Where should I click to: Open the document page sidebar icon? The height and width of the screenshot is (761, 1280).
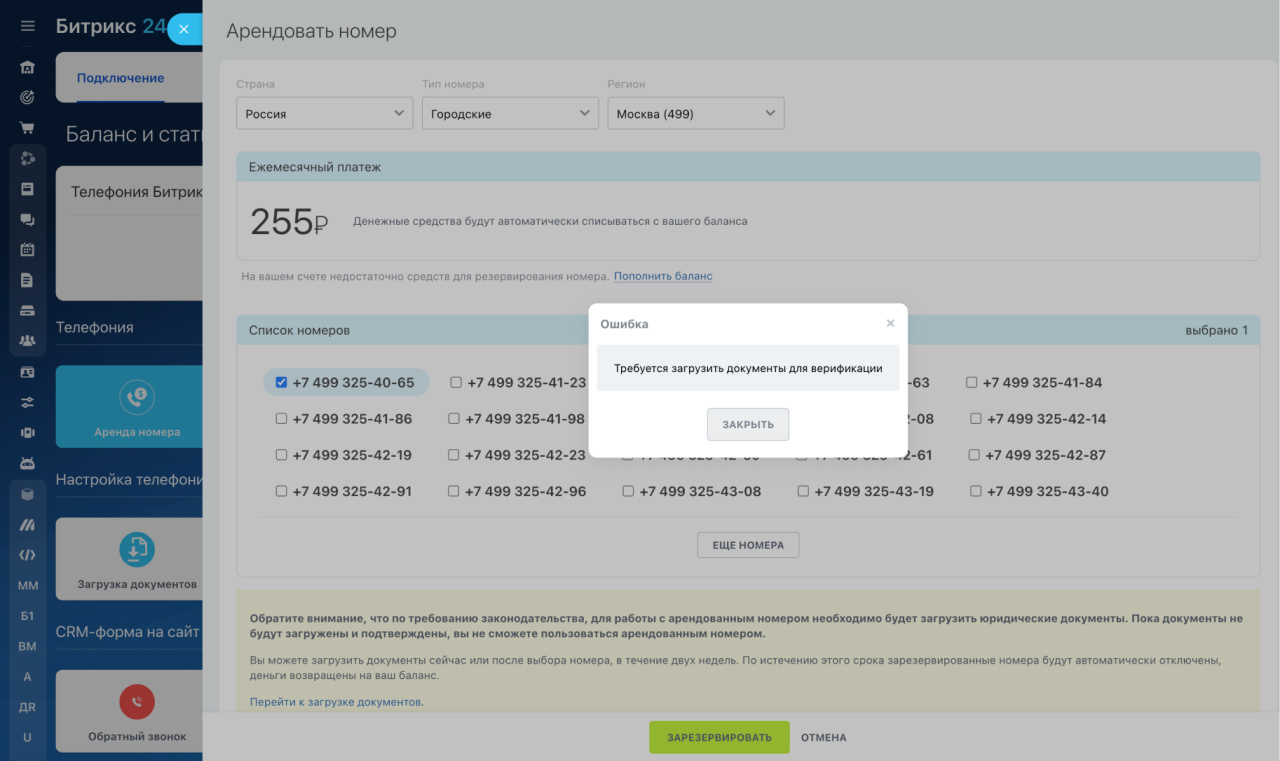(x=27, y=280)
